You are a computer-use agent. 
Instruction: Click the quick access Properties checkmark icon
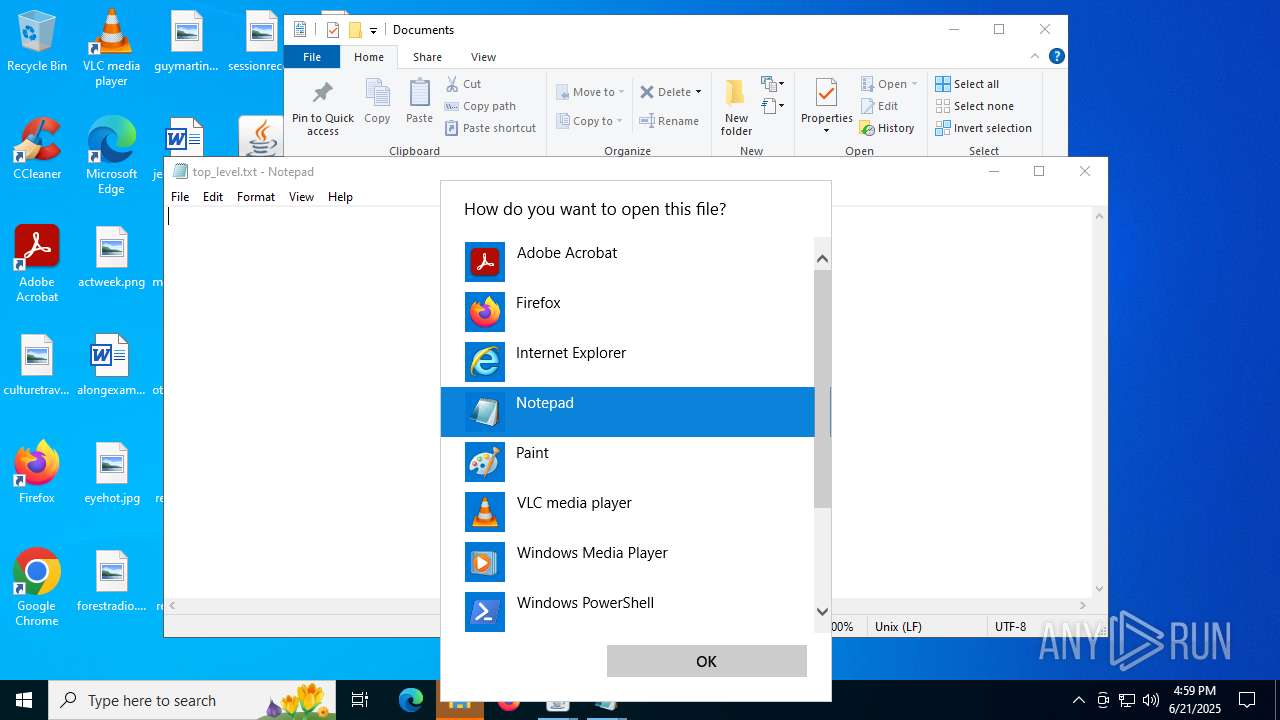(333, 30)
